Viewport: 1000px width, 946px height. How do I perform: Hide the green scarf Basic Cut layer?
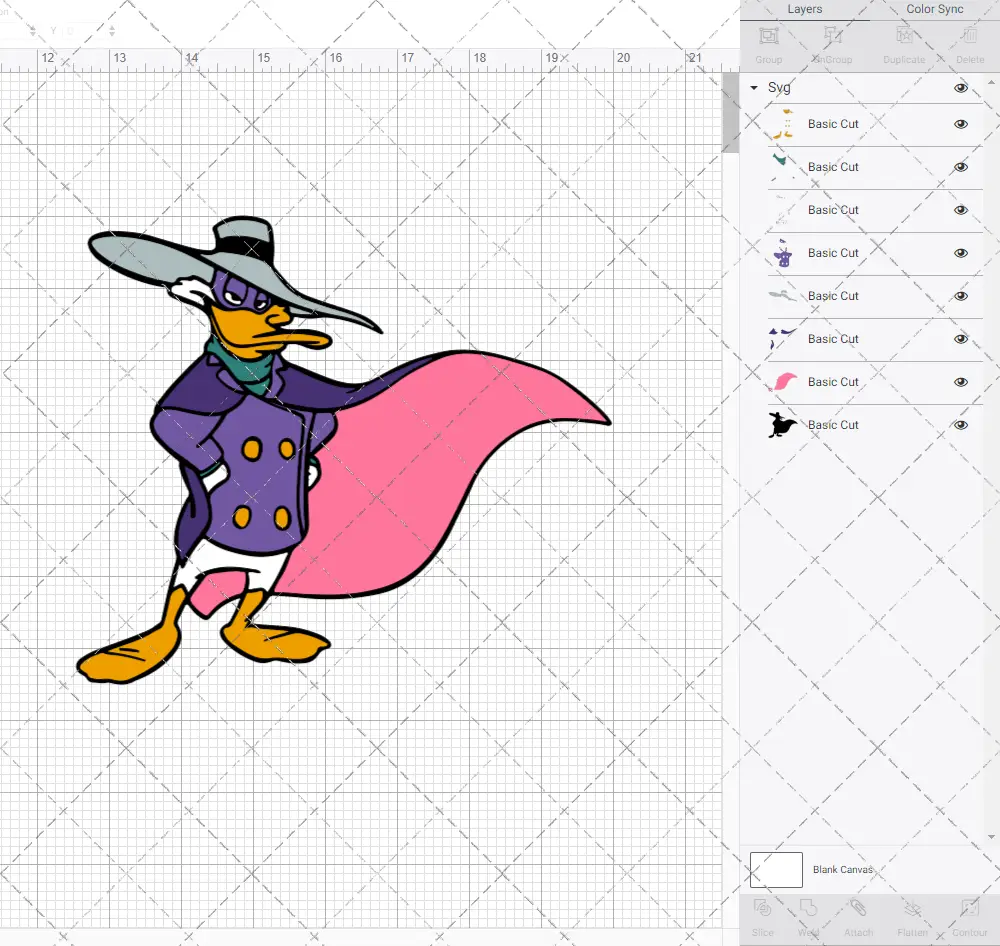(x=960, y=166)
